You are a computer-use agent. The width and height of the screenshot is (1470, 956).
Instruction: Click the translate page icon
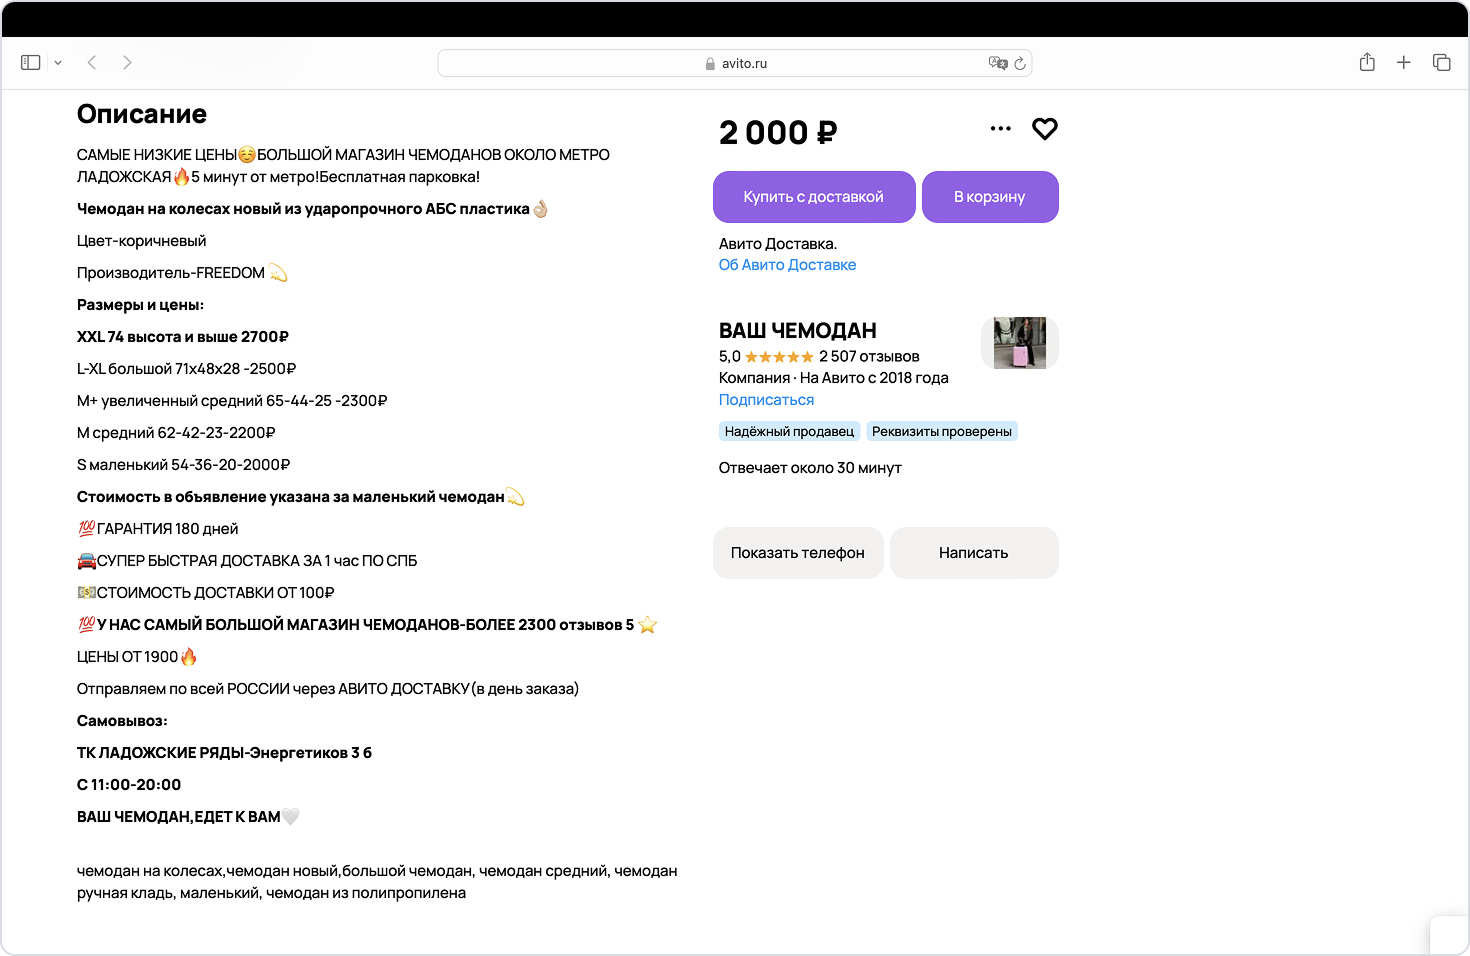(x=997, y=63)
